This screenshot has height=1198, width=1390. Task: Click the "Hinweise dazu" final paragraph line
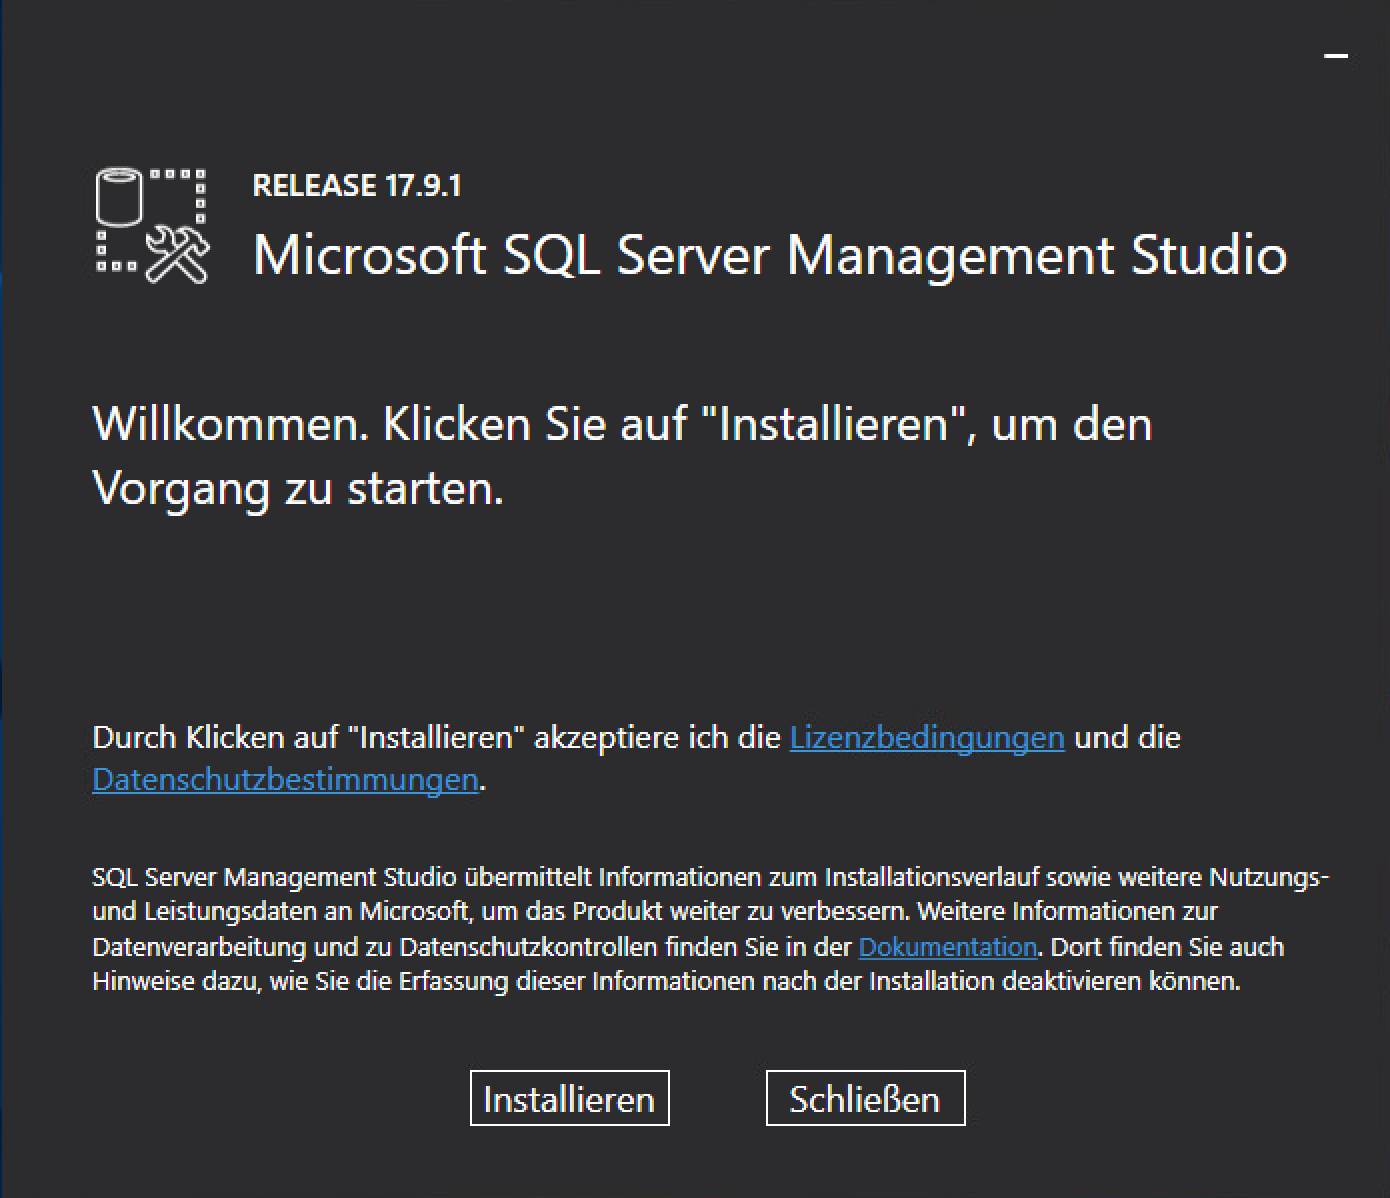[x=665, y=981]
